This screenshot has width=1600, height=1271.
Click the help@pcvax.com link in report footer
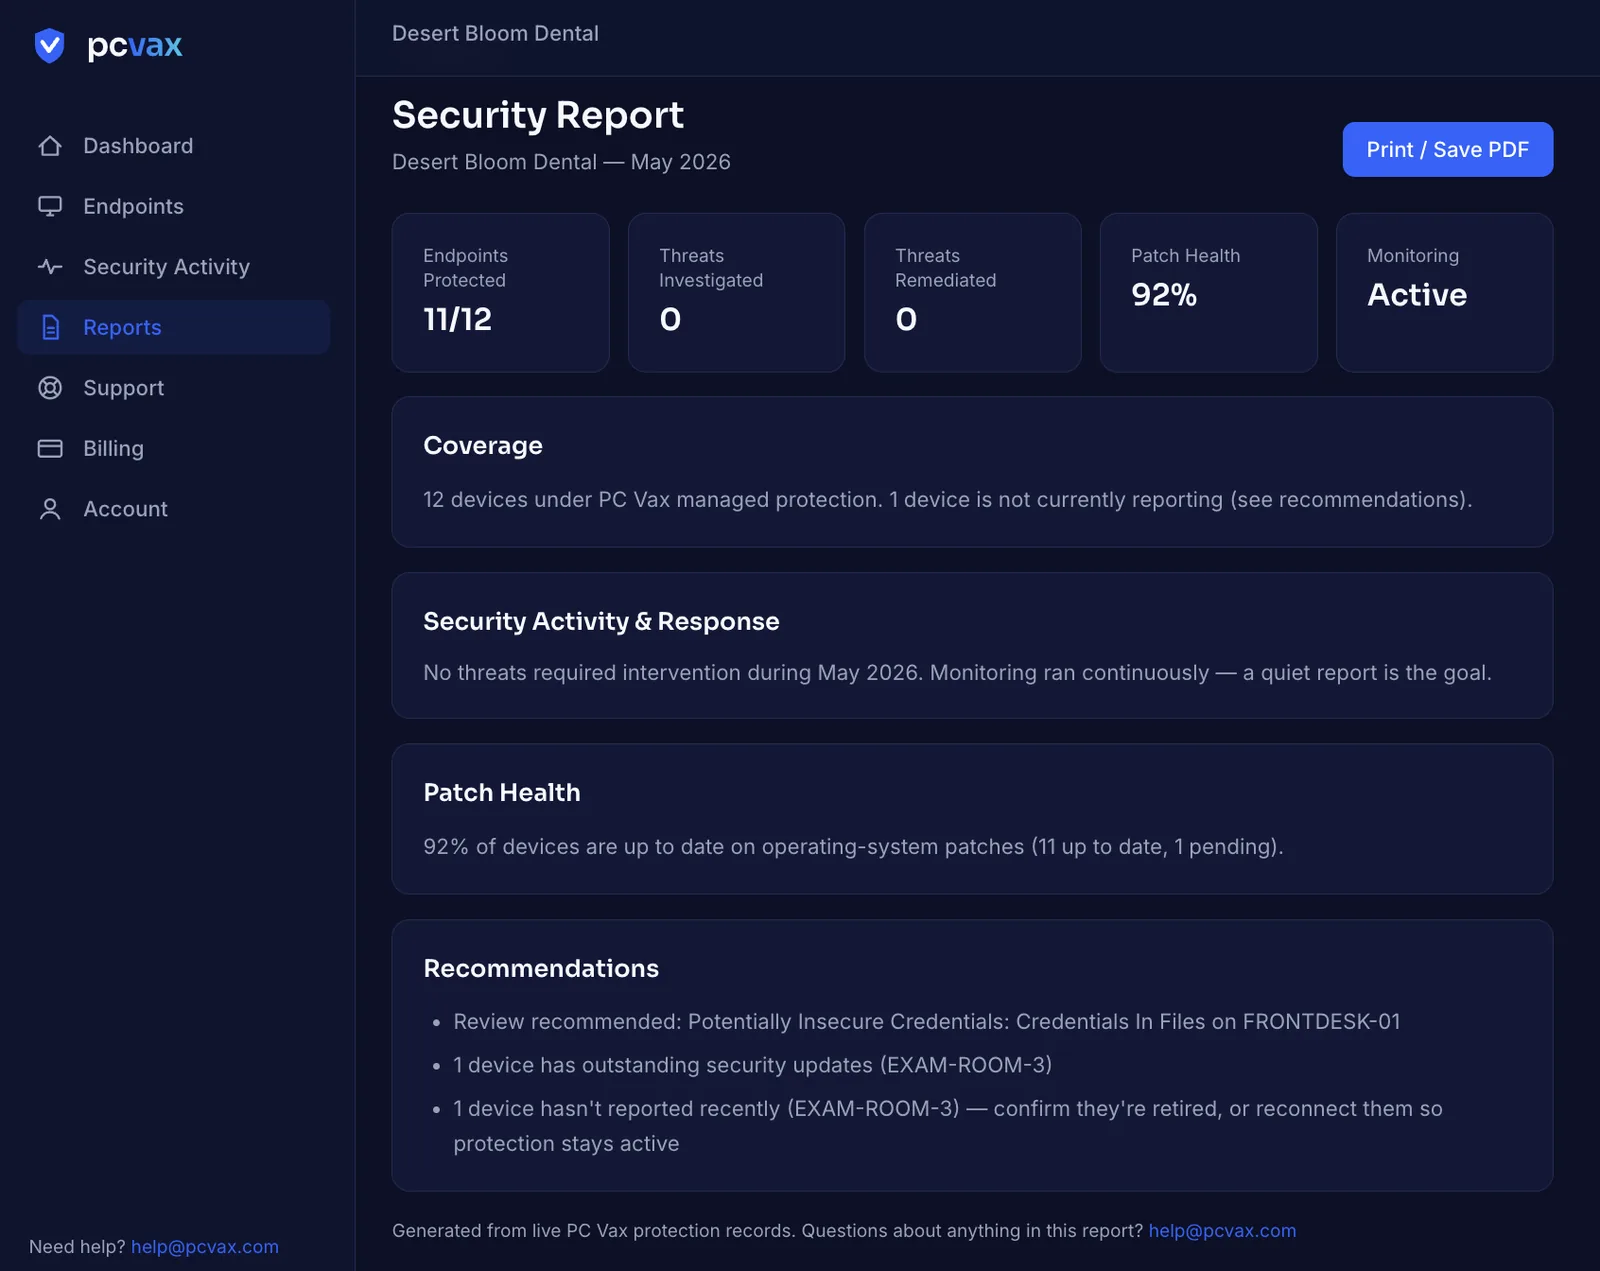coord(1222,1231)
